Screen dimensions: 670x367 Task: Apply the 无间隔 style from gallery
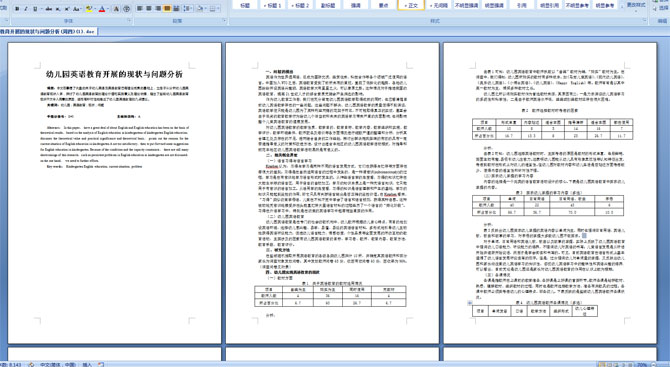(439, 5)
